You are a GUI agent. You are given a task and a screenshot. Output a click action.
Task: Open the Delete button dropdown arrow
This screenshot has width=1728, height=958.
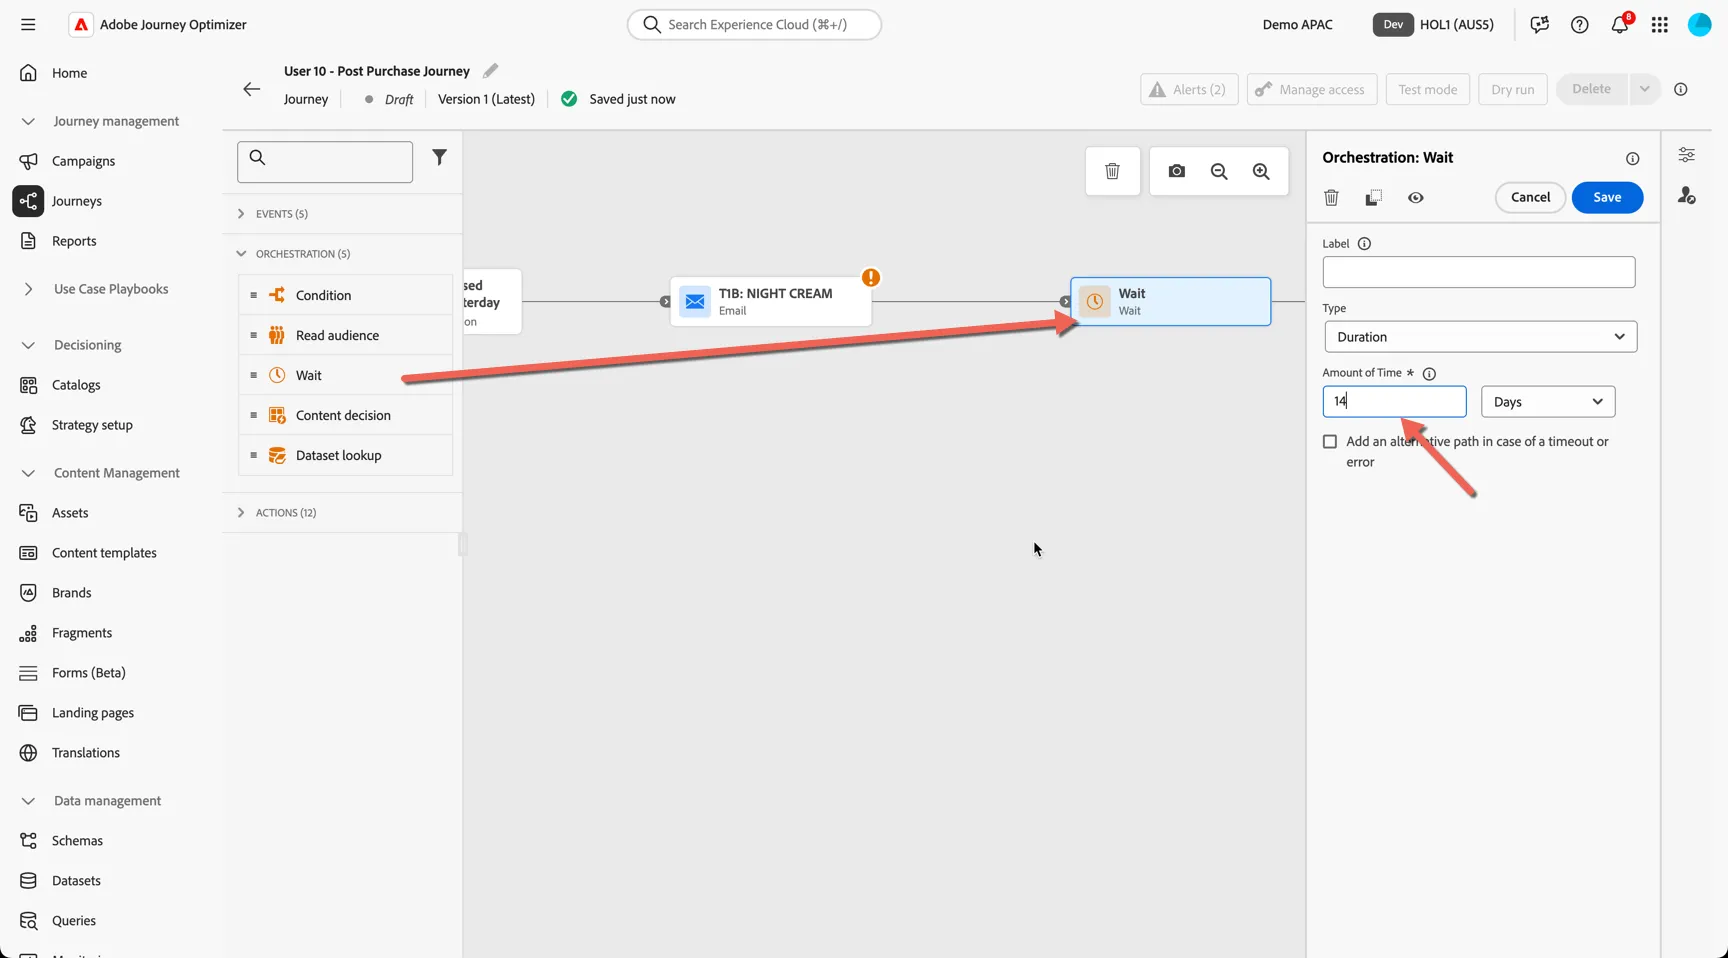coord(1644,89)
